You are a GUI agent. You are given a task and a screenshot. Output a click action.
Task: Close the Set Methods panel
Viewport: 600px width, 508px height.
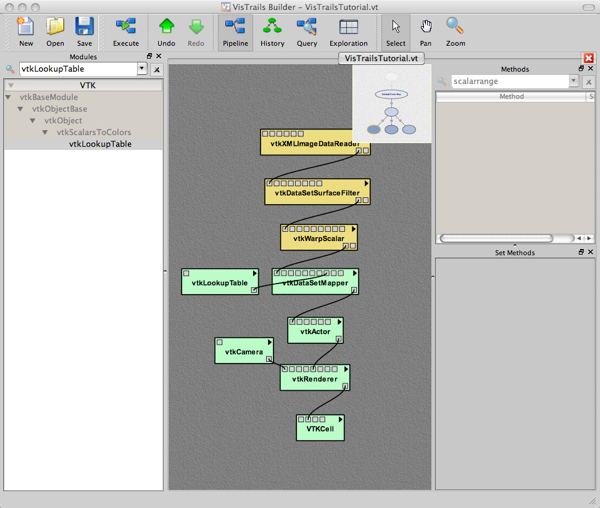pos(590,252)
